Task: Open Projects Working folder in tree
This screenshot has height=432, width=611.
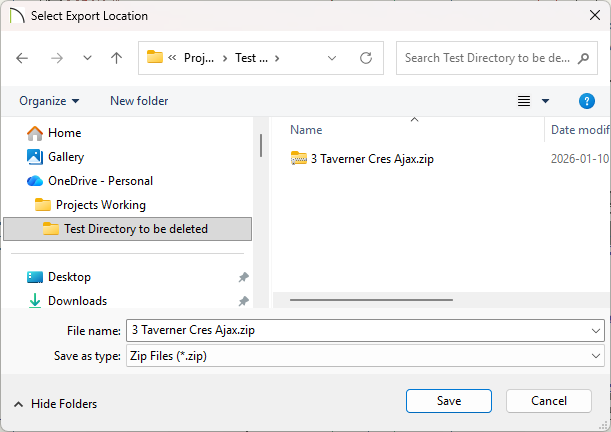Action: tap(100, 205)
